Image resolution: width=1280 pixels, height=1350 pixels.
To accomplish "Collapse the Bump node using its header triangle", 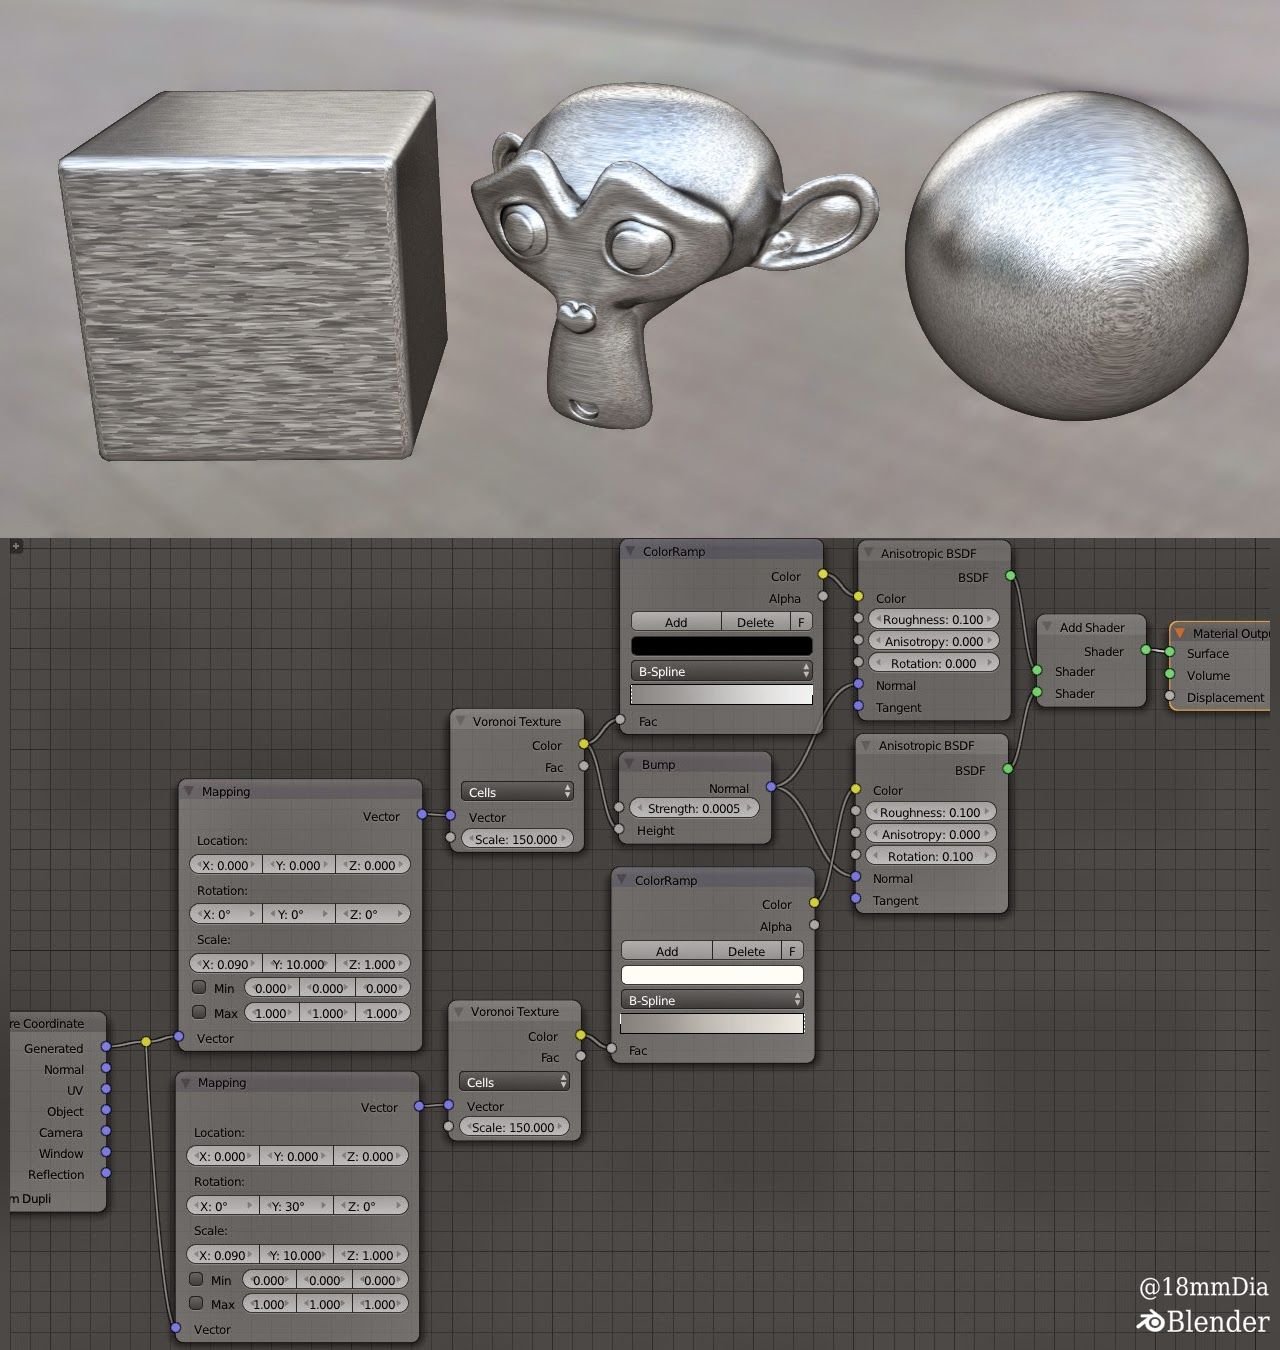I will click(x=630, y=764).
